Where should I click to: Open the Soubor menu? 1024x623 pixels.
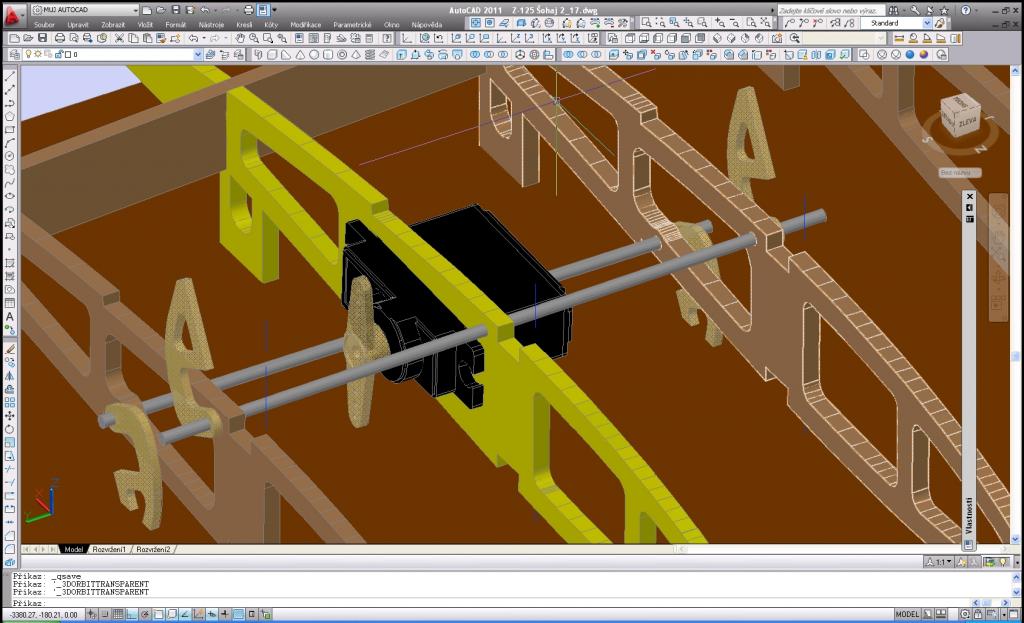click(x=44, y=23)
